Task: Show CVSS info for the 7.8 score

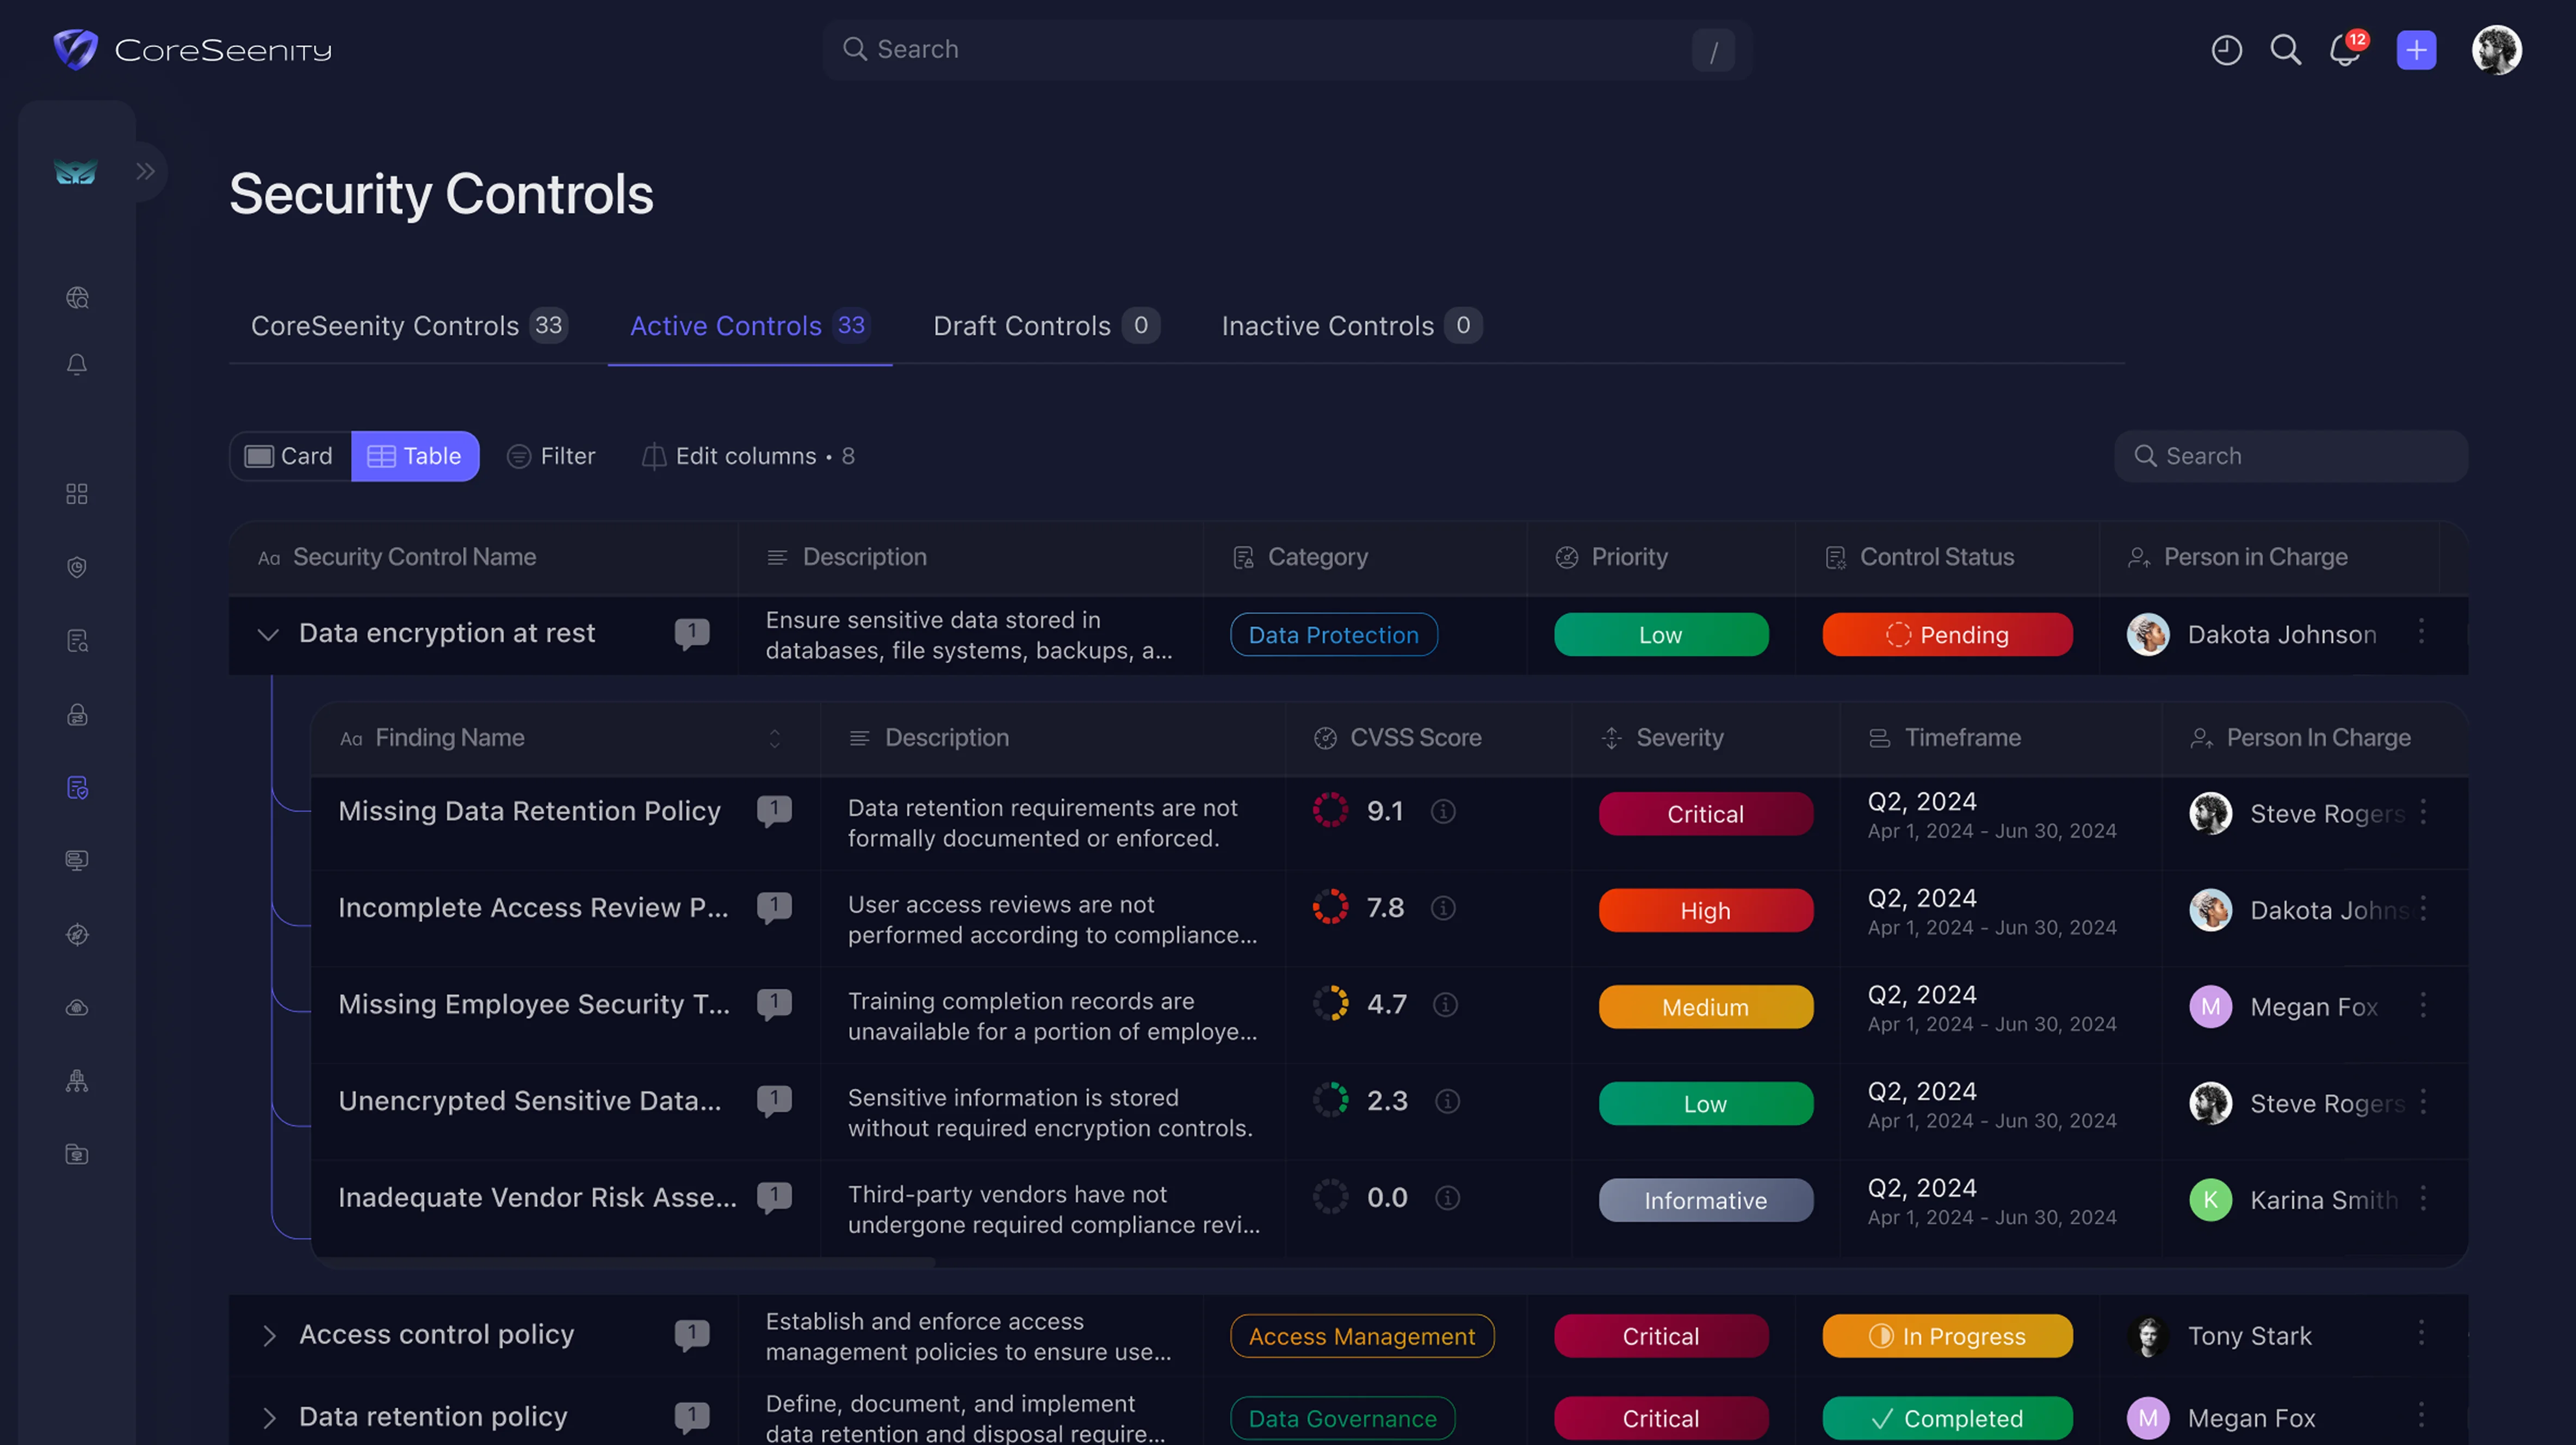Action: (1443, 908)
